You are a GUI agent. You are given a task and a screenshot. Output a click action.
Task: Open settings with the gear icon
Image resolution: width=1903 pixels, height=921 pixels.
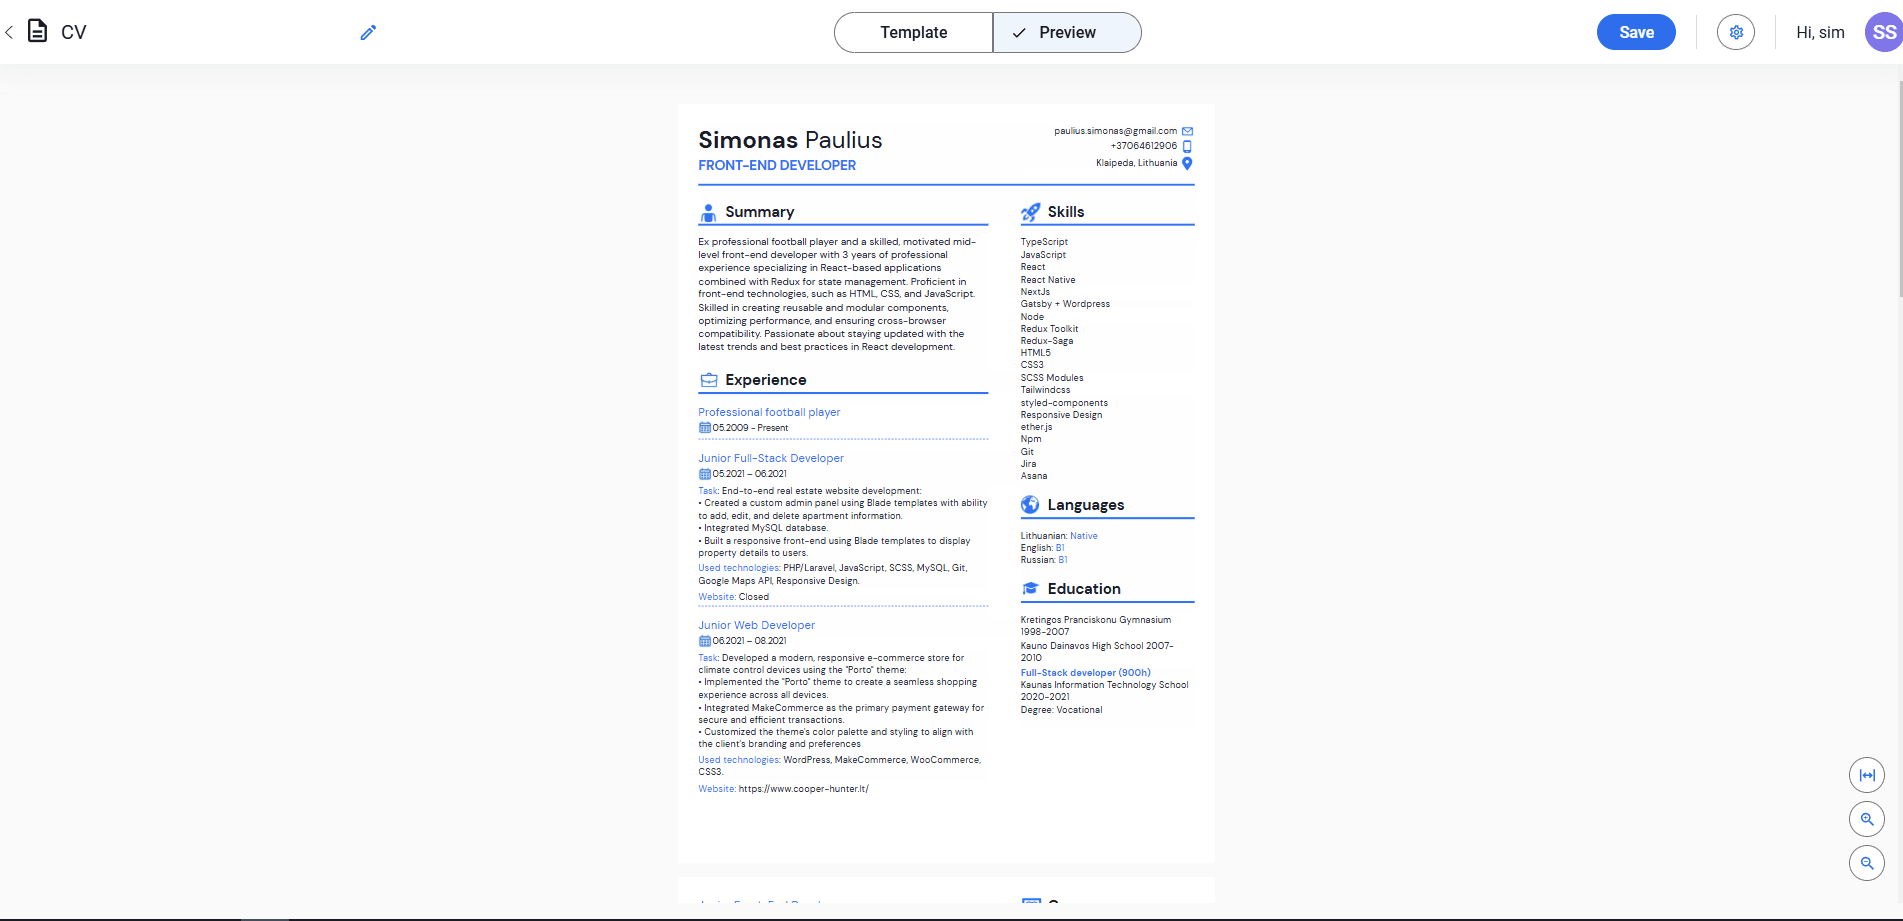(1736, 32)
